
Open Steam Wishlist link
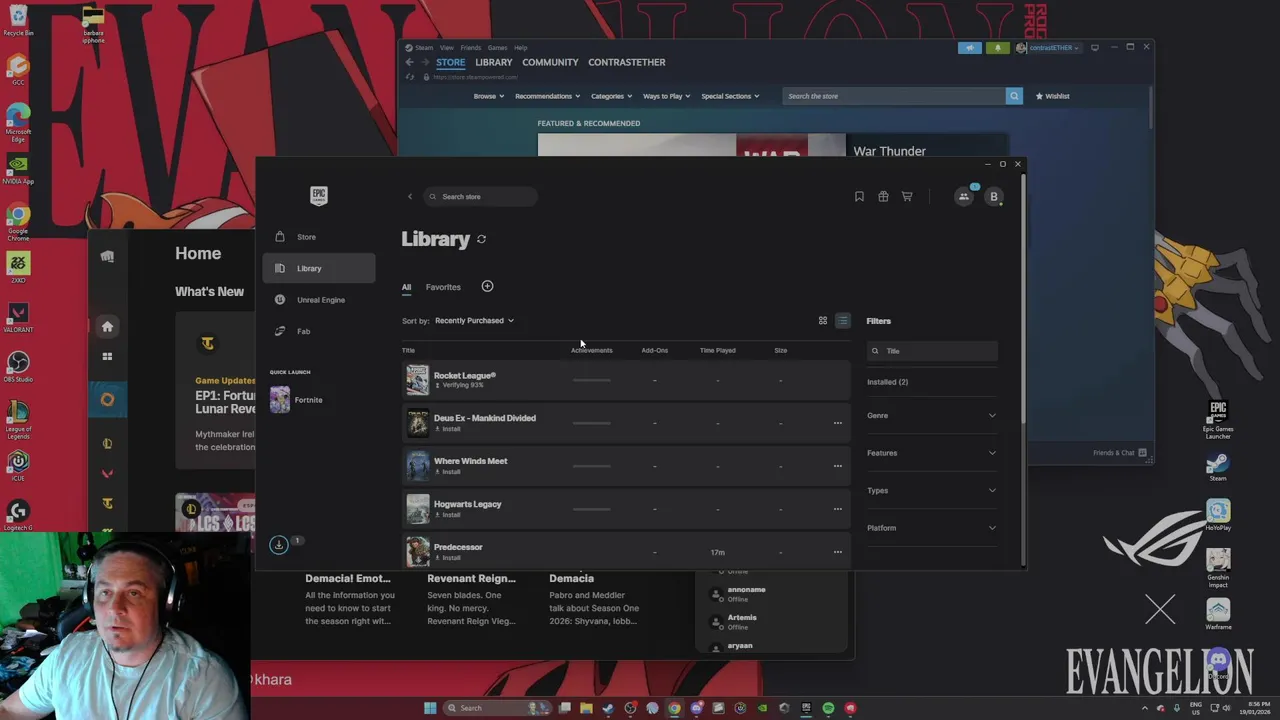click(1052, 96)
